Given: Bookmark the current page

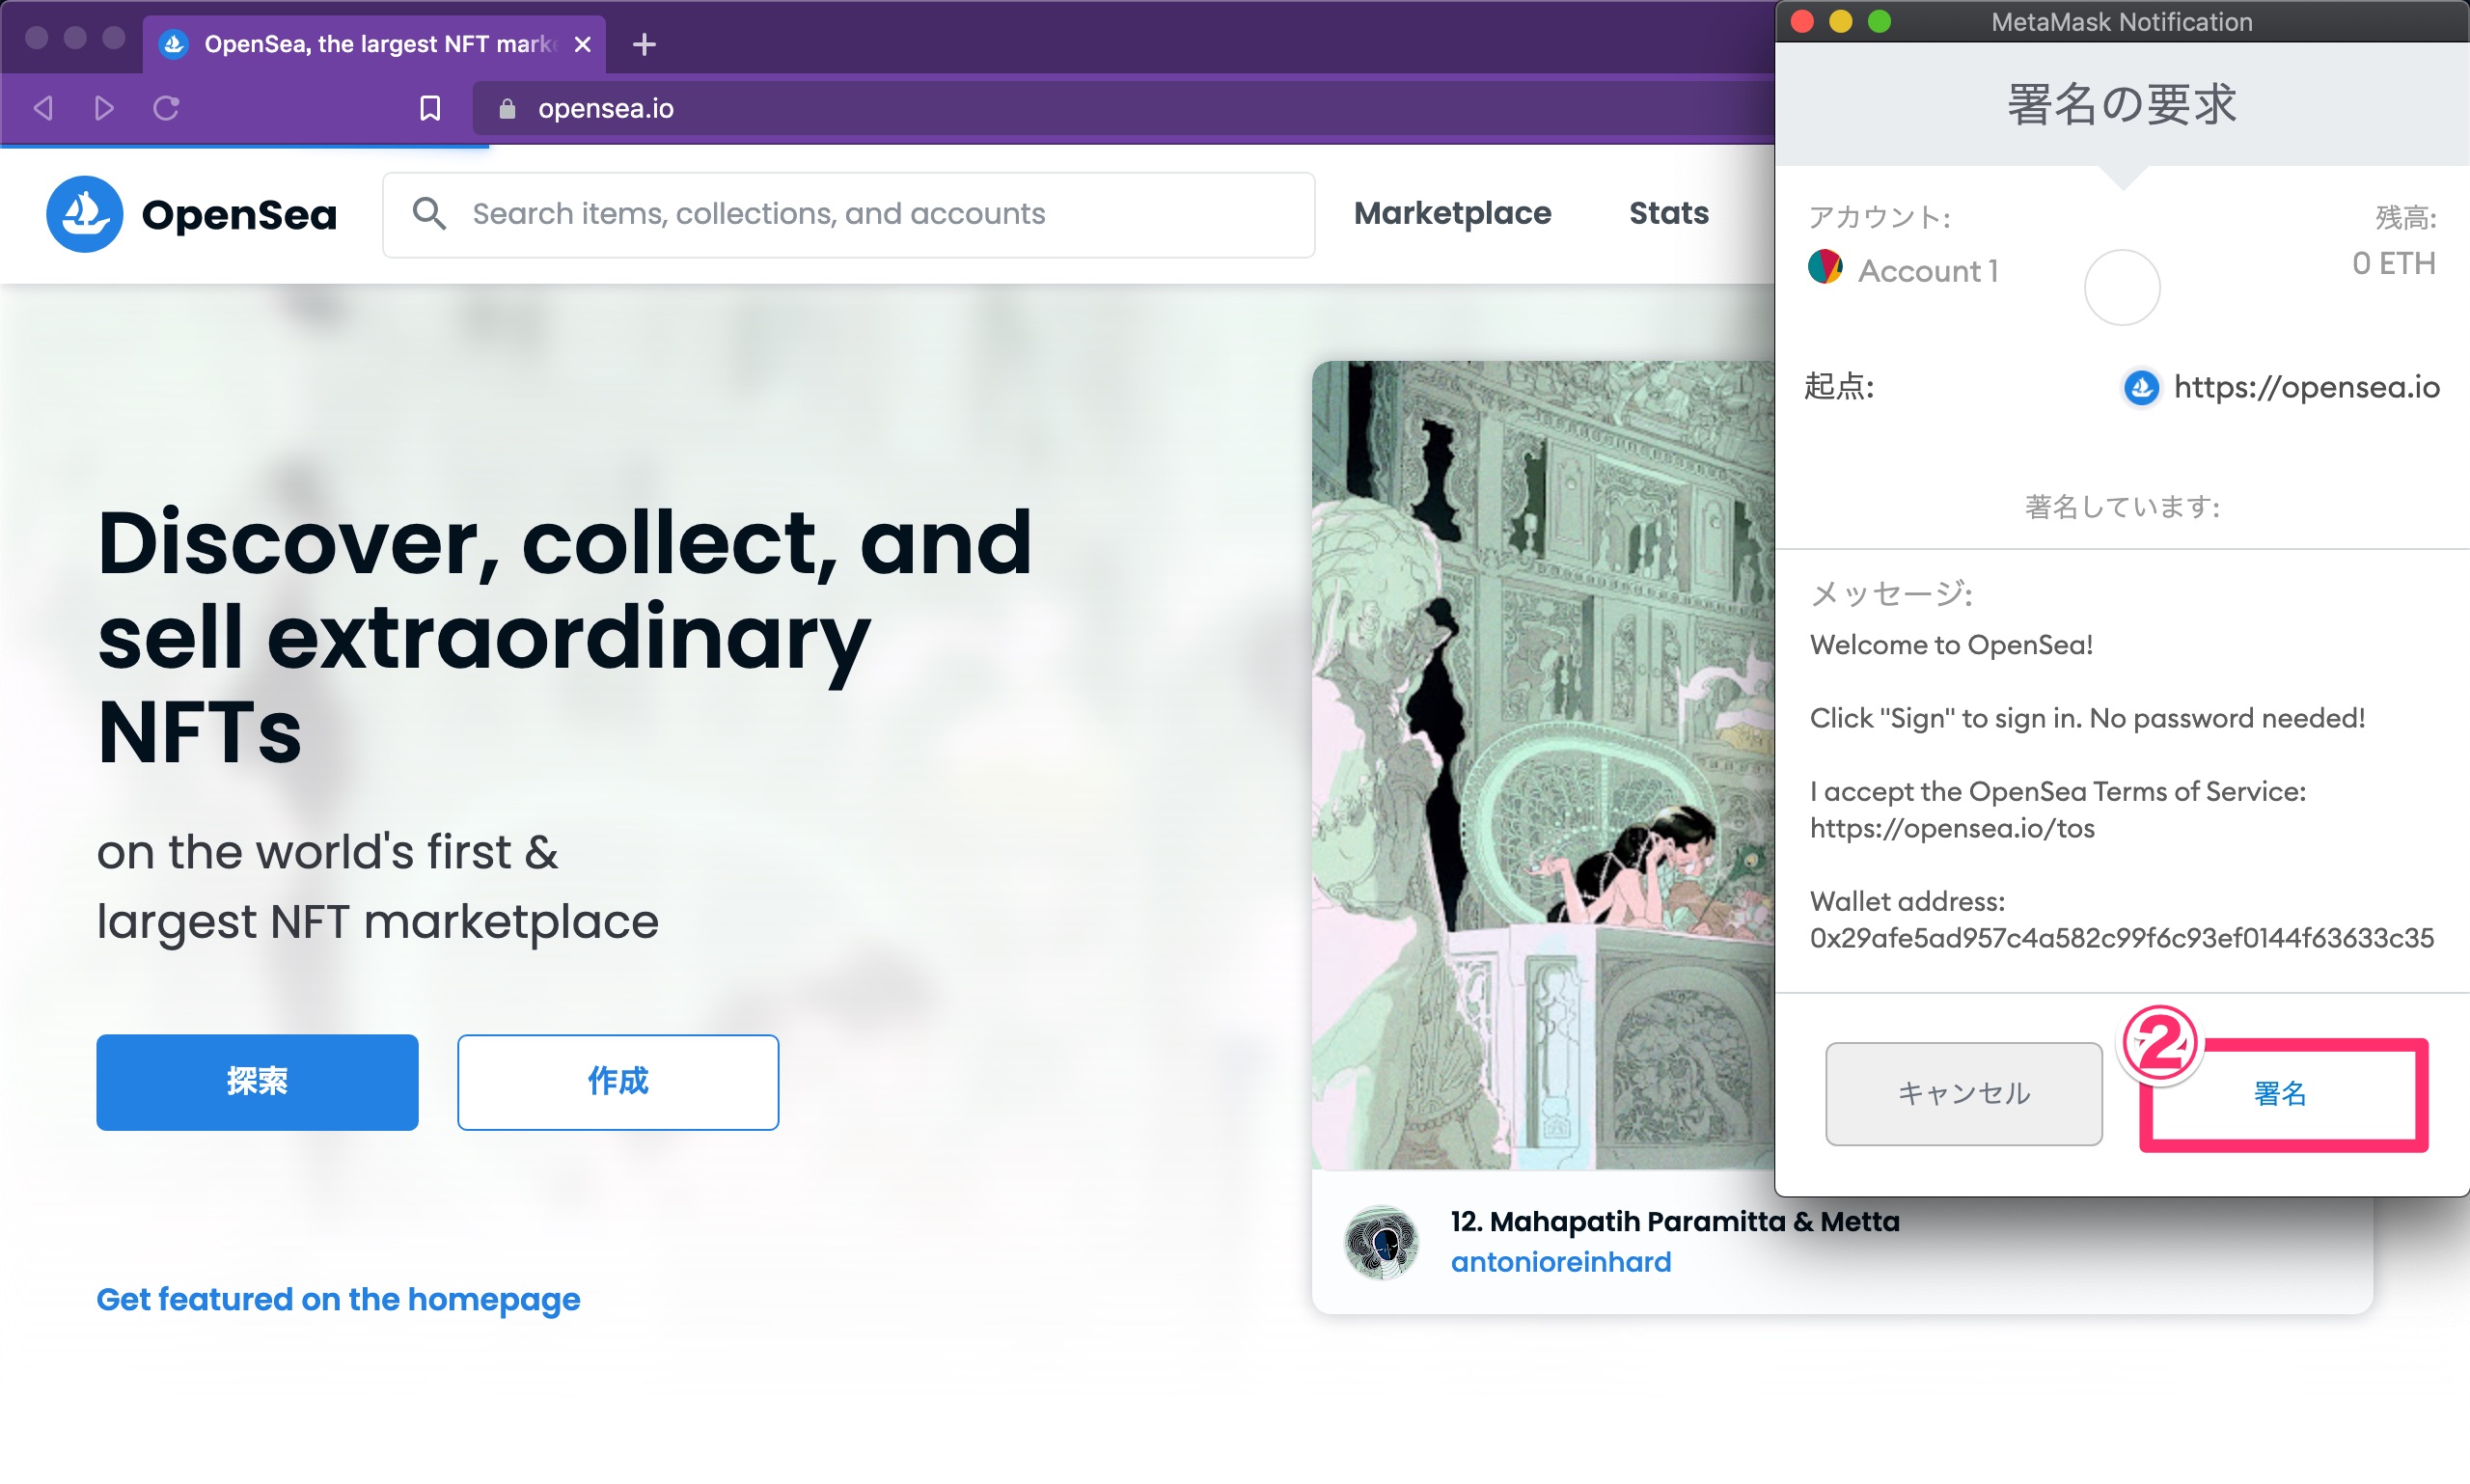Looking at the screenshot, I should pos(430,108).
